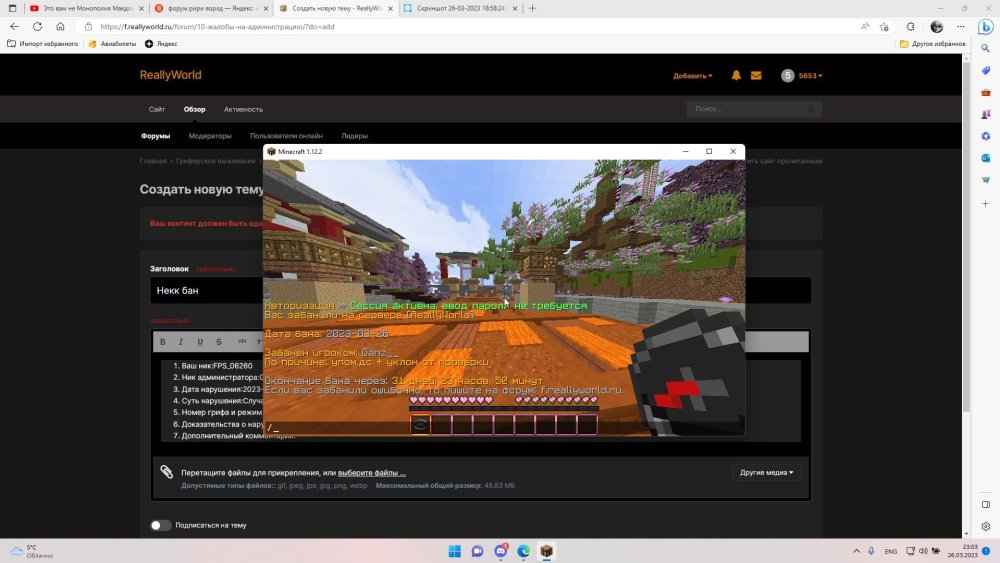Add an app to the Edge sidebar
Image resolution: width=1000 pixels, height=563 pixels.
pyautogui.click(x=986, y=203)
